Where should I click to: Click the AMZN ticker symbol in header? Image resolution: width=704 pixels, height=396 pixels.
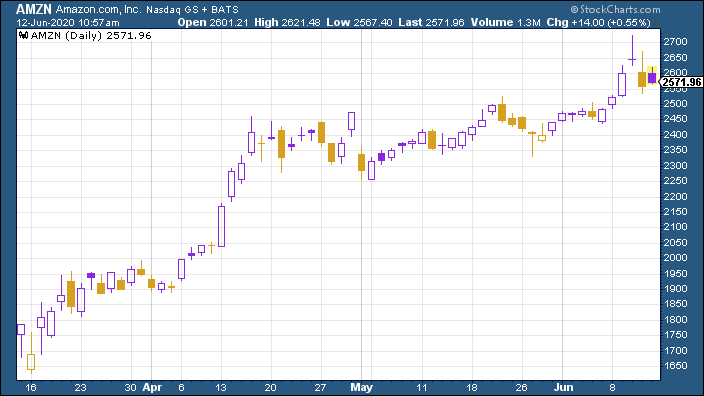[34, 9]
